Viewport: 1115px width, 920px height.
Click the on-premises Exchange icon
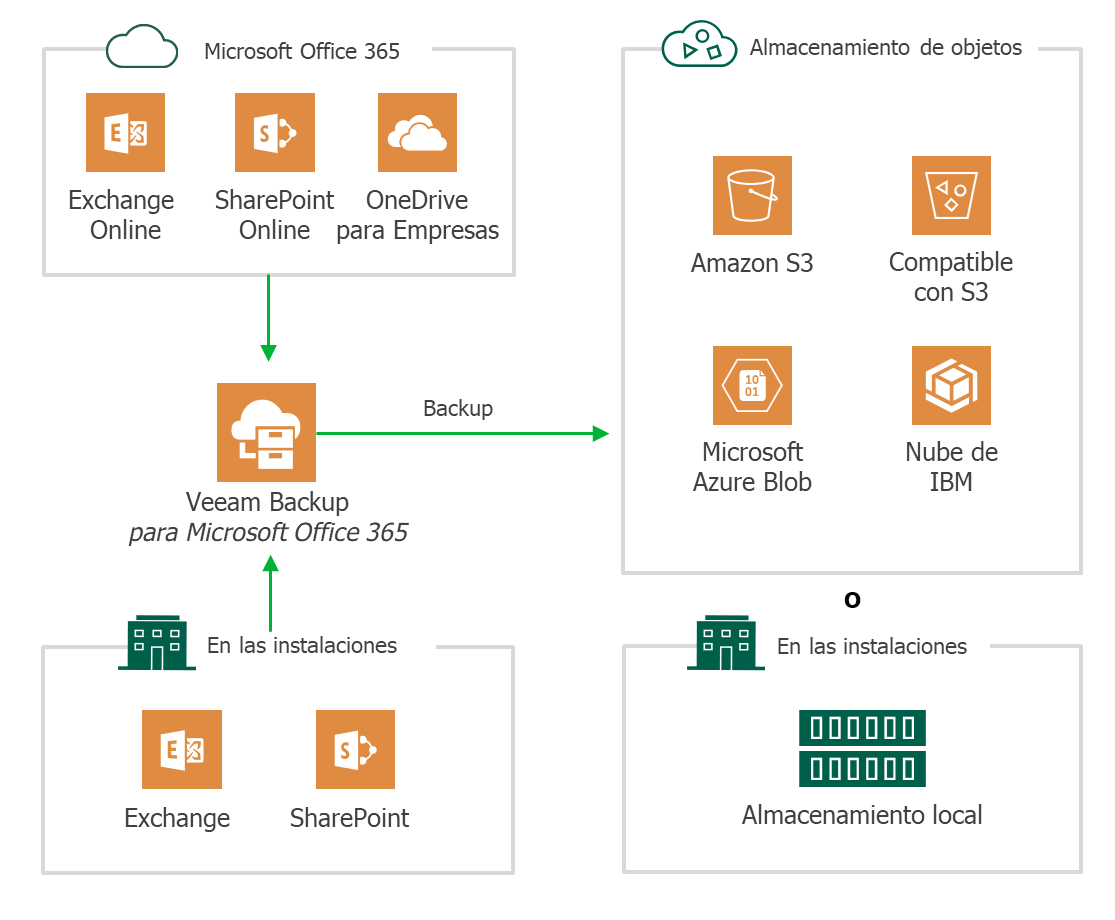[x=181, y=750]
